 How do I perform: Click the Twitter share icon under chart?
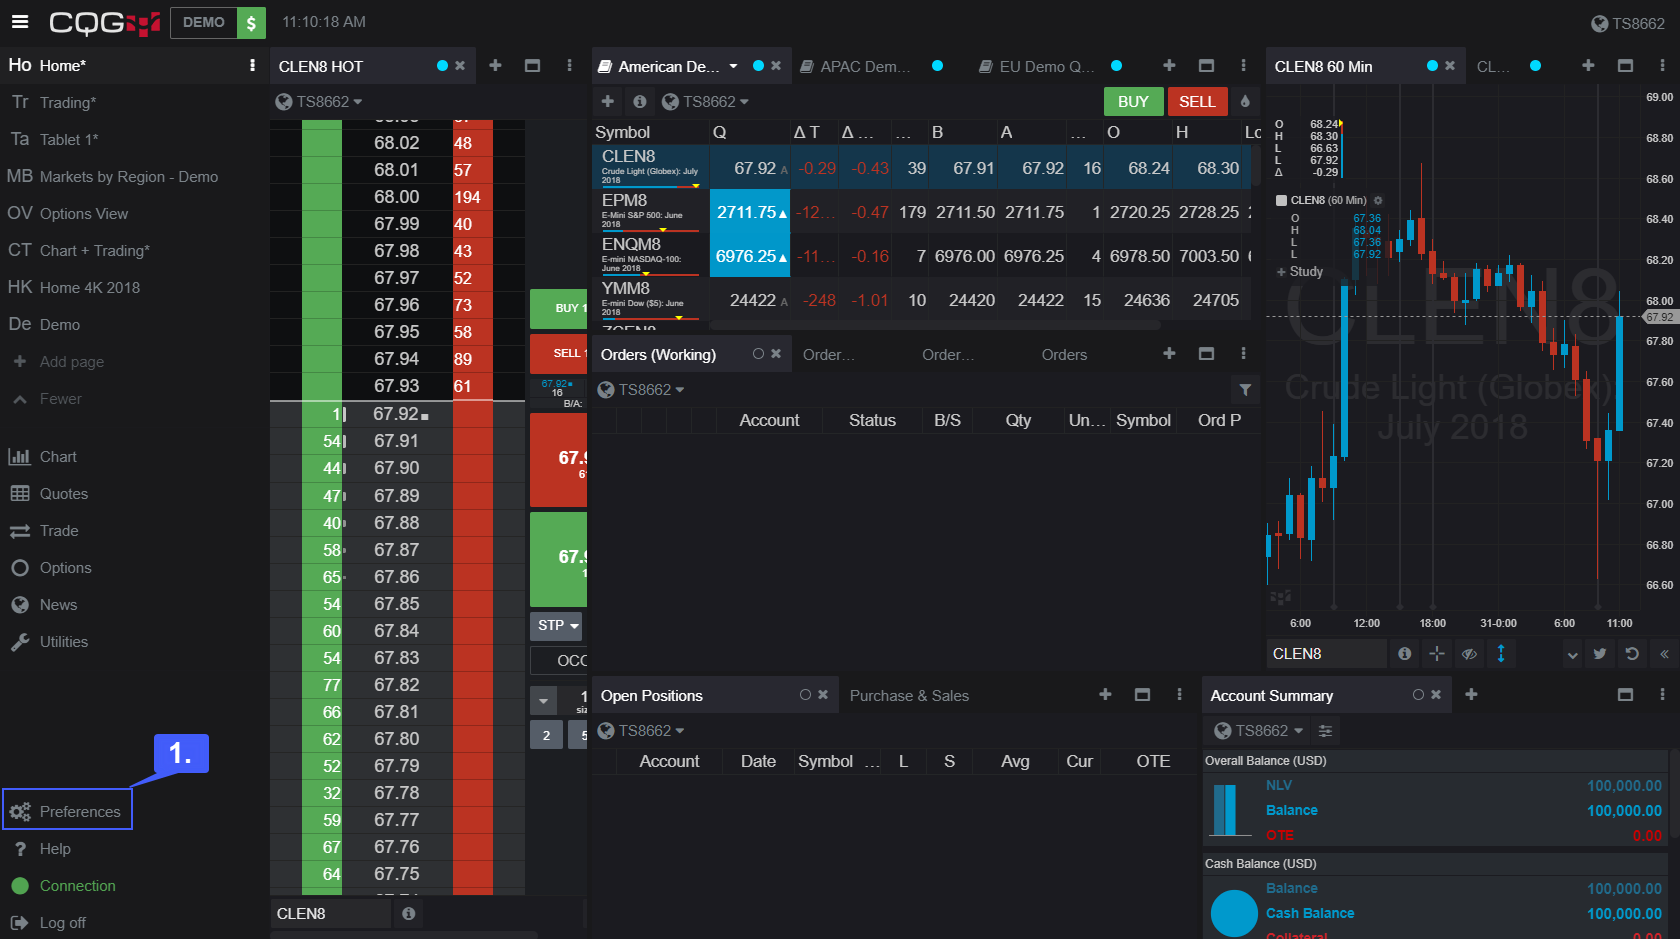(1600, 654)
